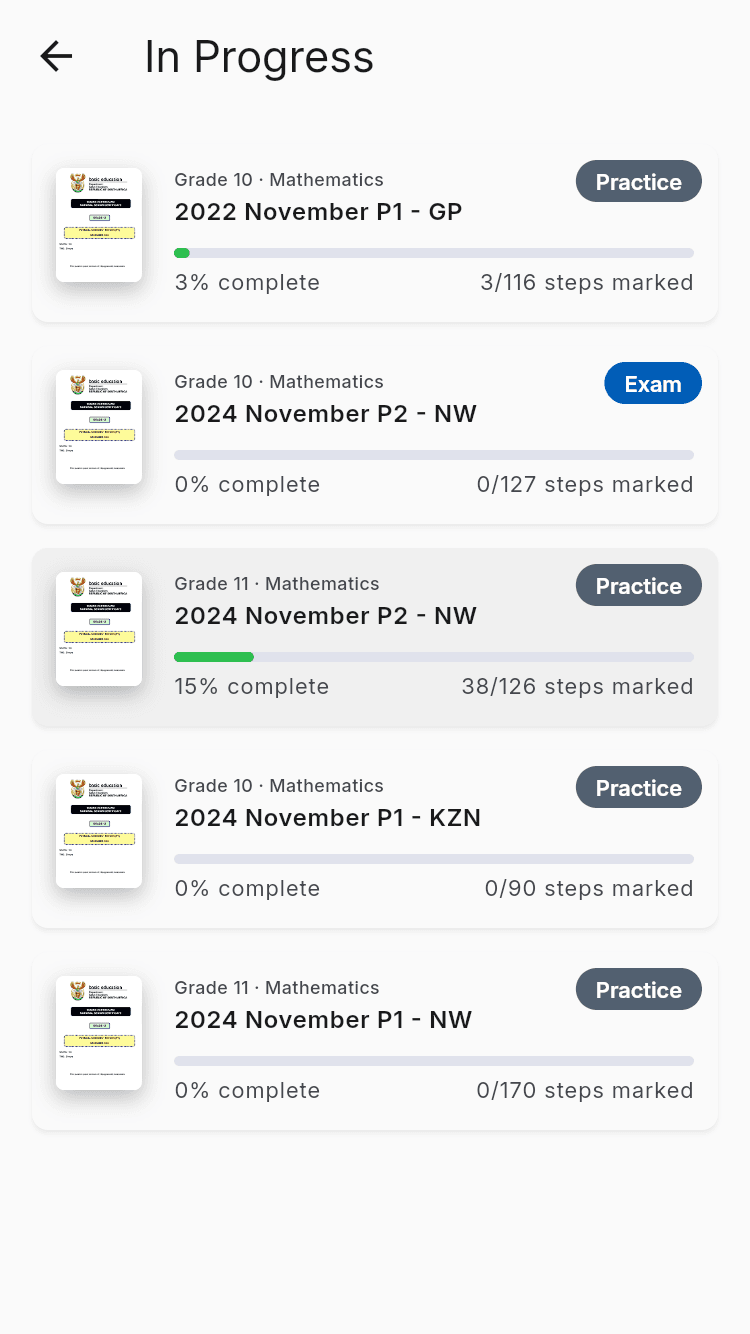The image size is (750, 1334).
Task: Click the 15% progress bar on the Grade 11 card
Action: (x=434, y=657)
